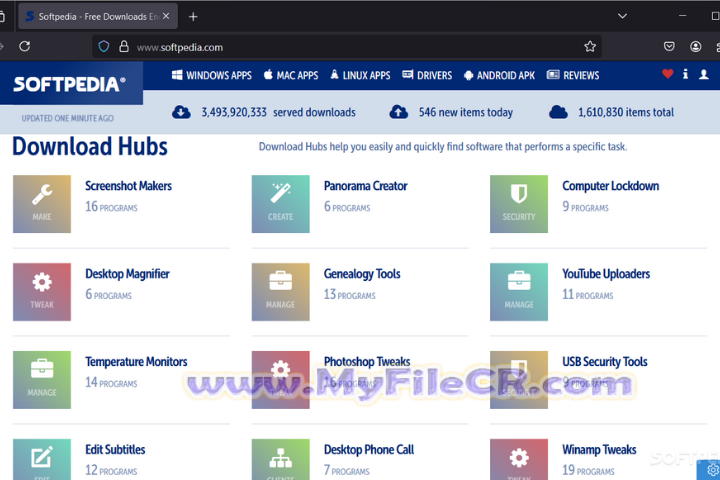Click the Download Hubs heading
The image size is (720, 480).
coord(90,147)
